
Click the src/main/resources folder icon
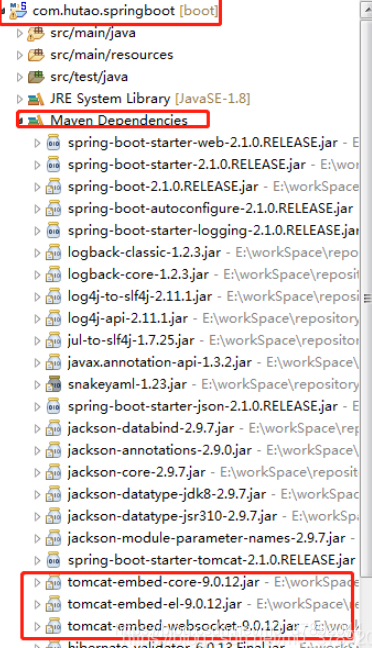(36, 55)
